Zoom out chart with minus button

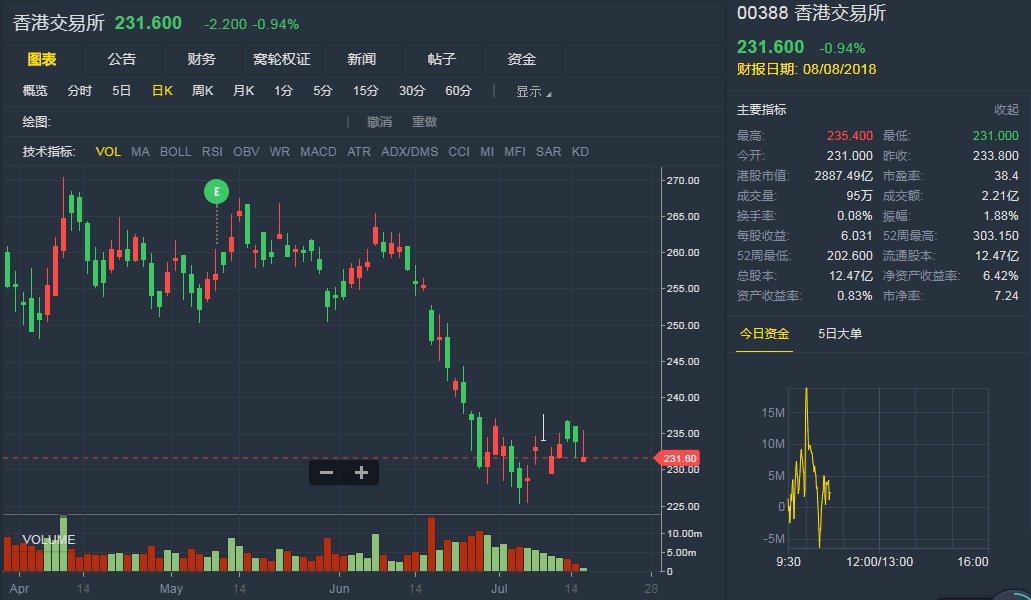pos(326,473)
